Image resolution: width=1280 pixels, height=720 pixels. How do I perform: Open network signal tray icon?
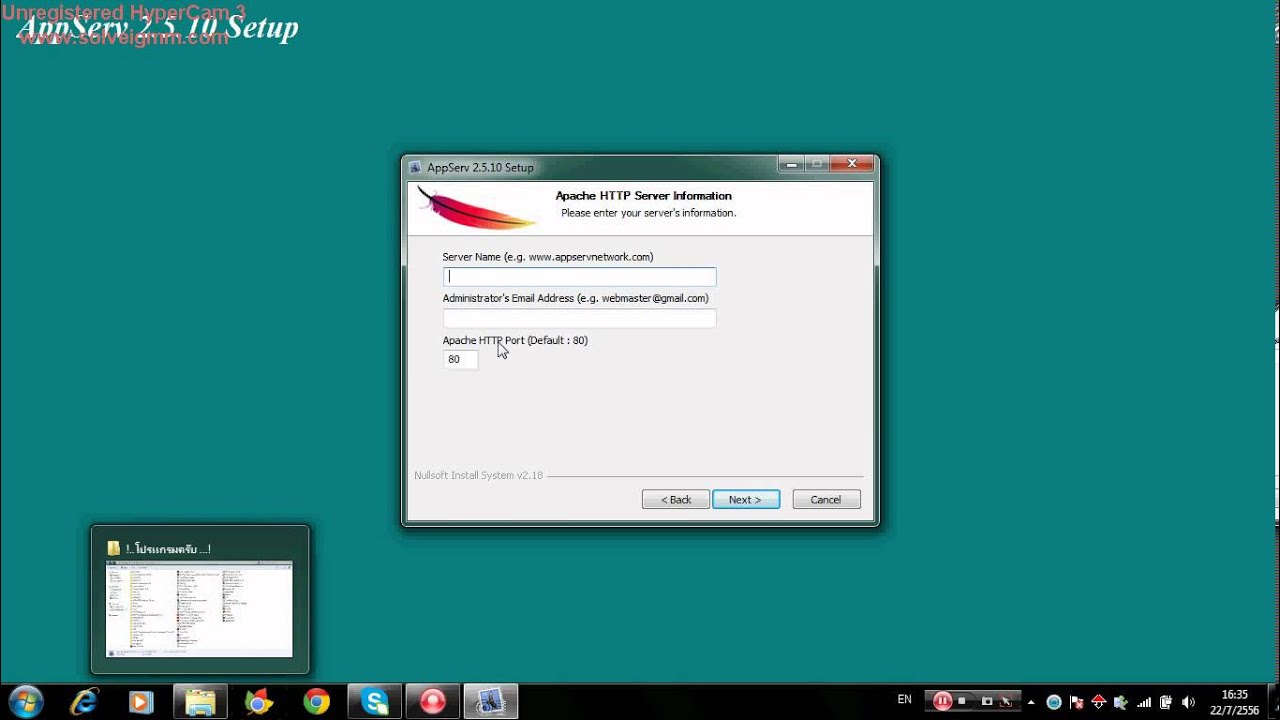tap(1144, 702)
